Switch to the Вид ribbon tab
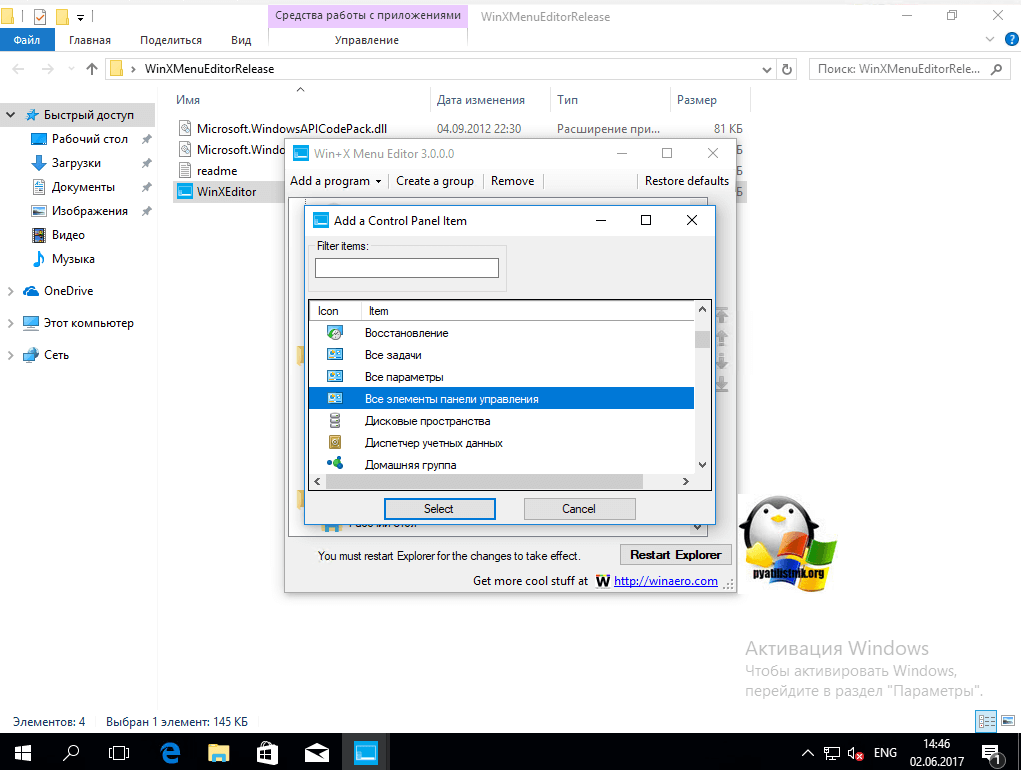 coord(241,40)
